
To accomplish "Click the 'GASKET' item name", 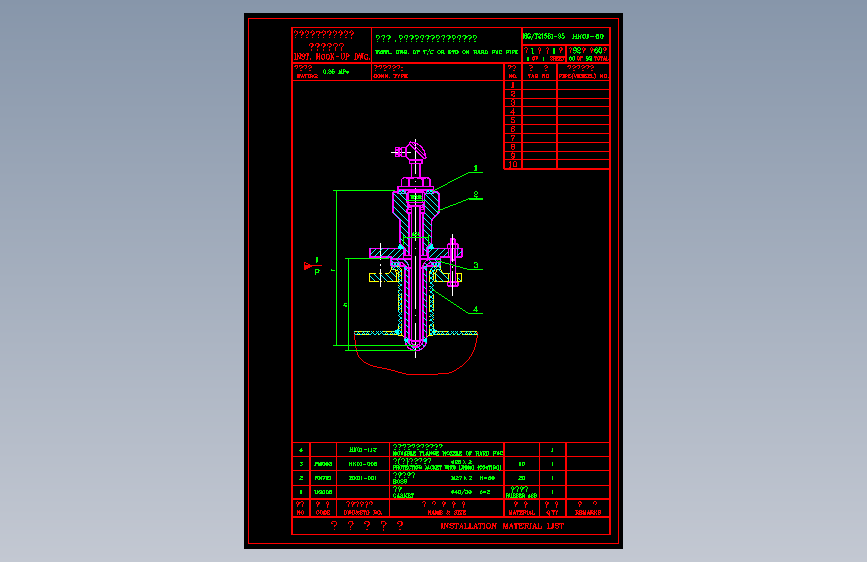I will click(x=403, y=496).
